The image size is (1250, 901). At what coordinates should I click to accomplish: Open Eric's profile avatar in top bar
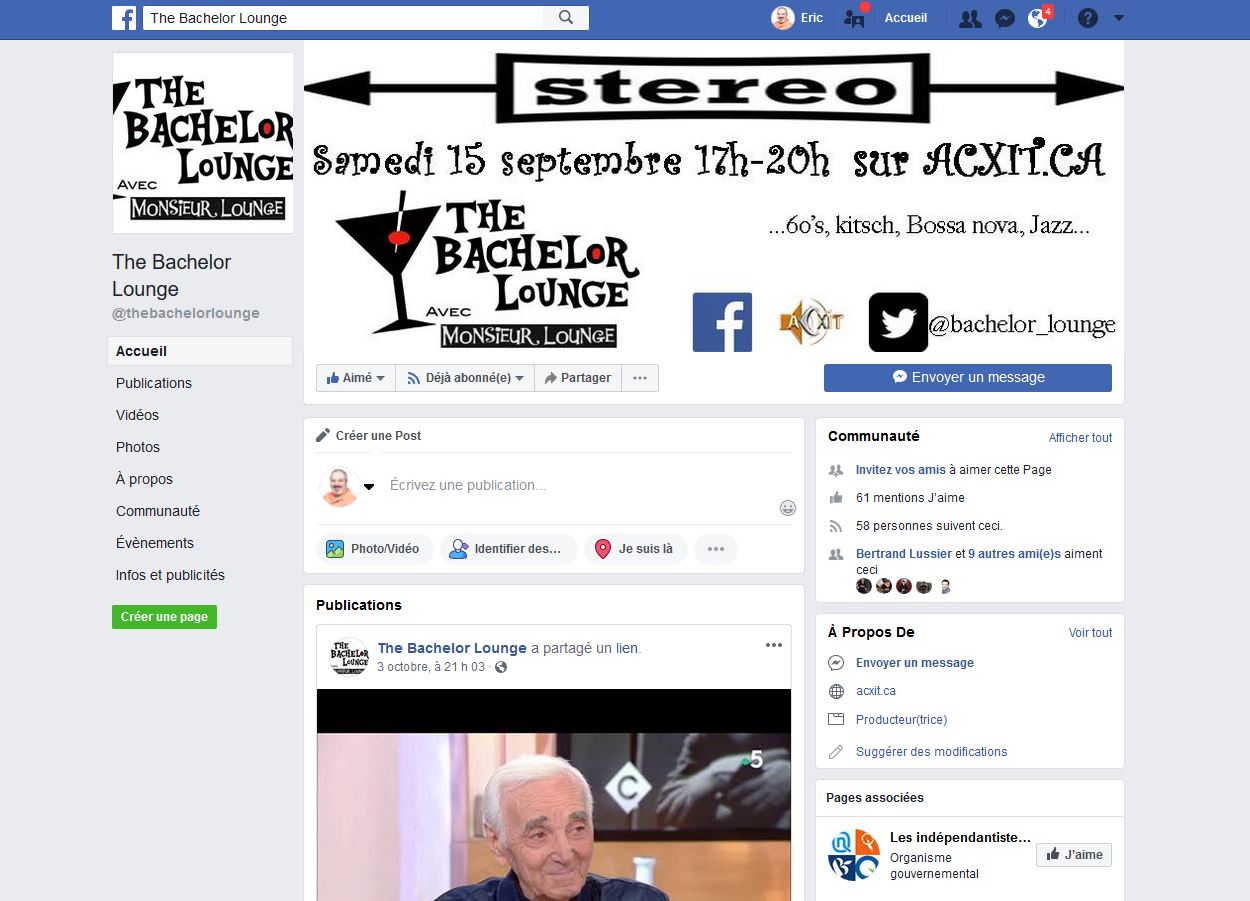pyautogui.click(x=782, y=18)
